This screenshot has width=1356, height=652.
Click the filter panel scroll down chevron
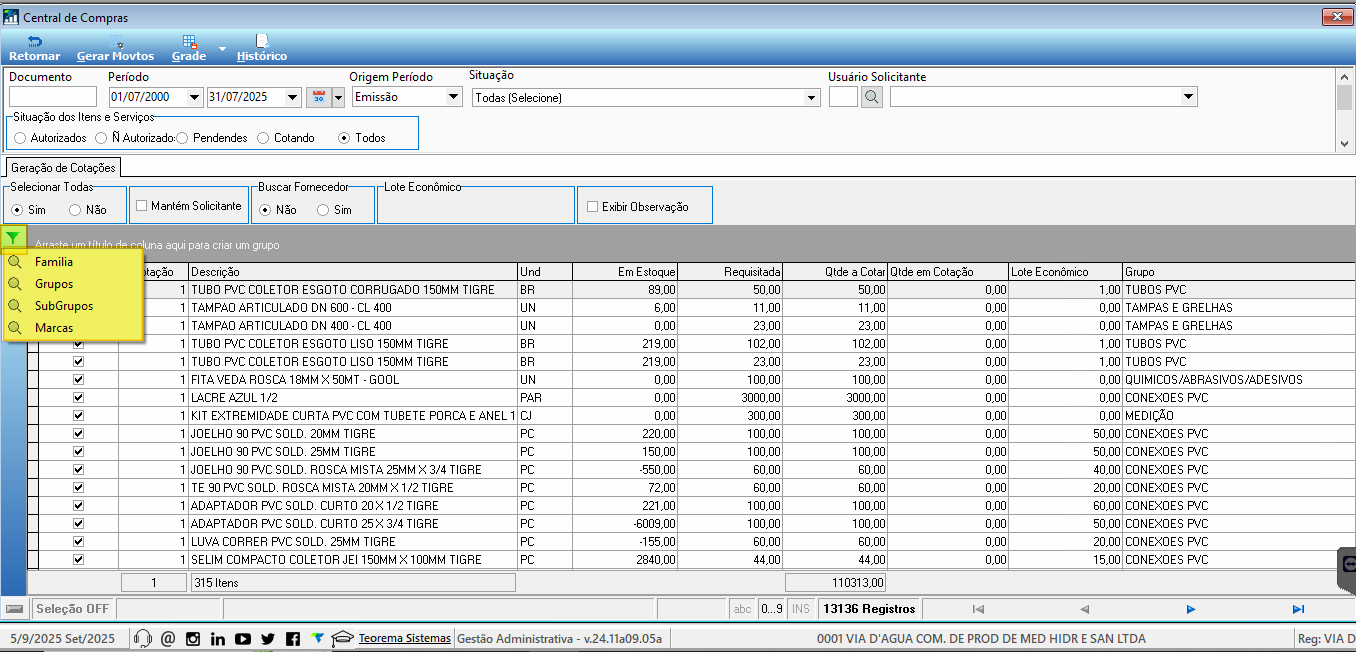(1345, 144)
